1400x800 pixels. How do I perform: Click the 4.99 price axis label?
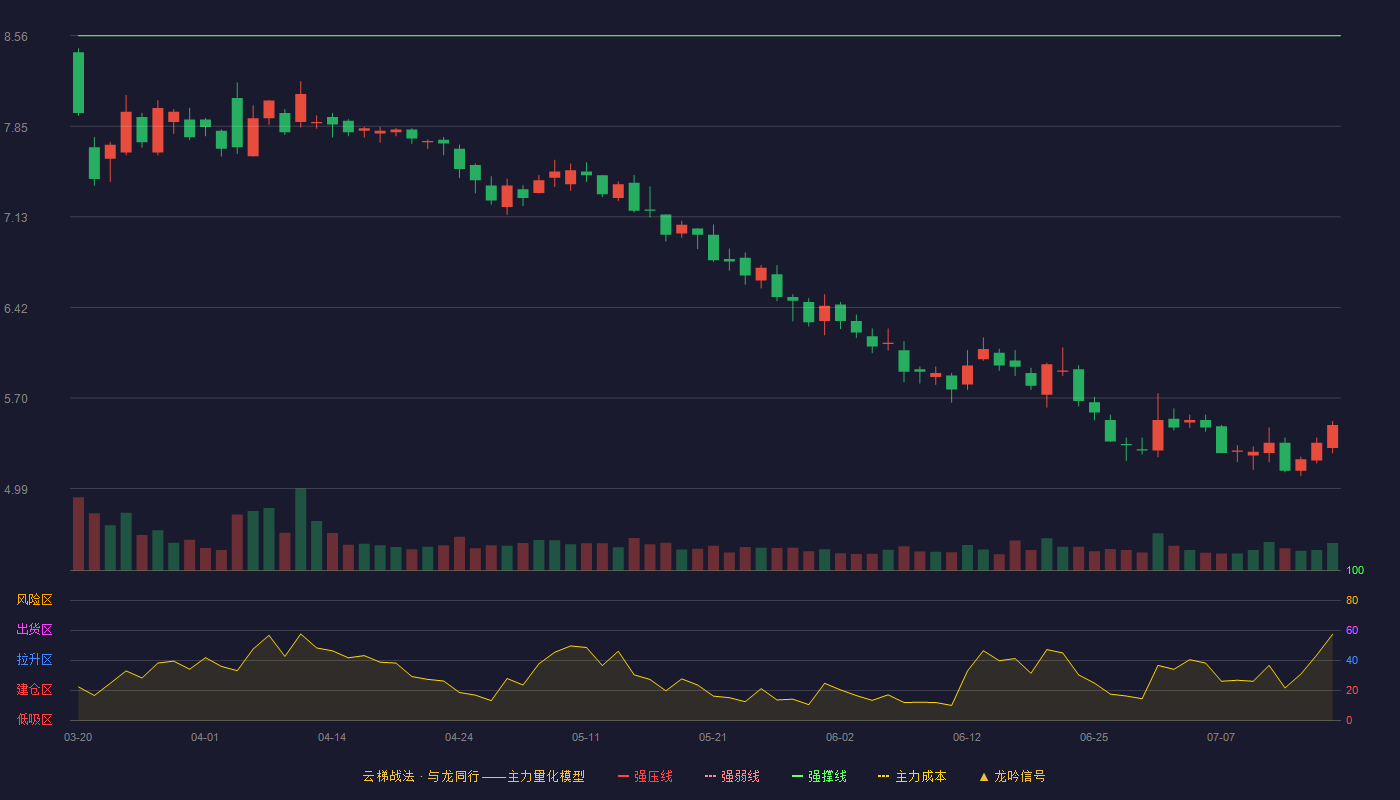point(16,490)
